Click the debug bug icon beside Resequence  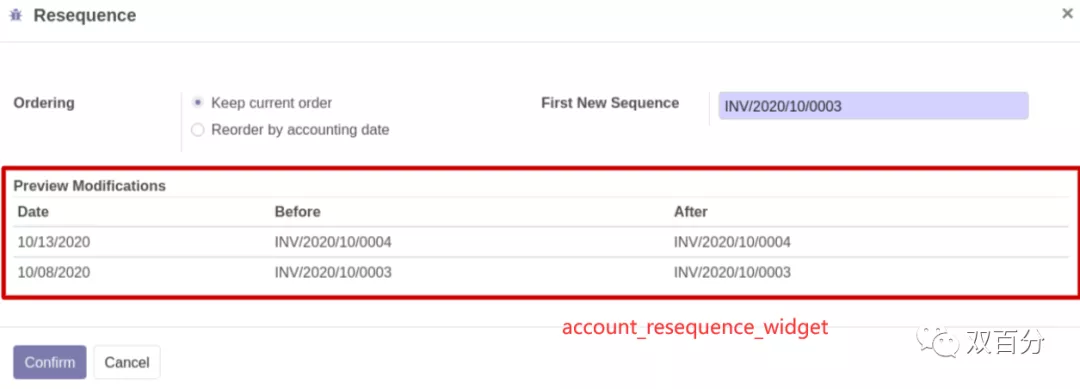(x=16, y=15)
